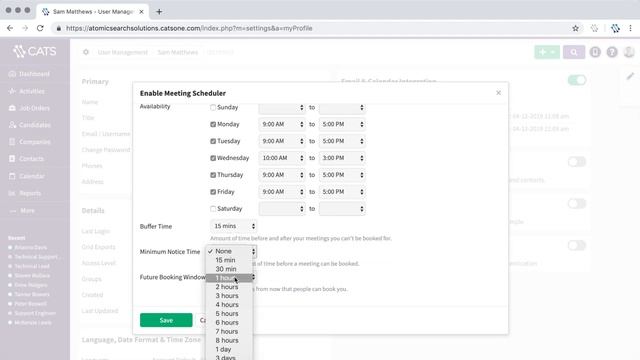Click the browser forward arrow
This screenshot has width=640, height=360.
point(25,28)
